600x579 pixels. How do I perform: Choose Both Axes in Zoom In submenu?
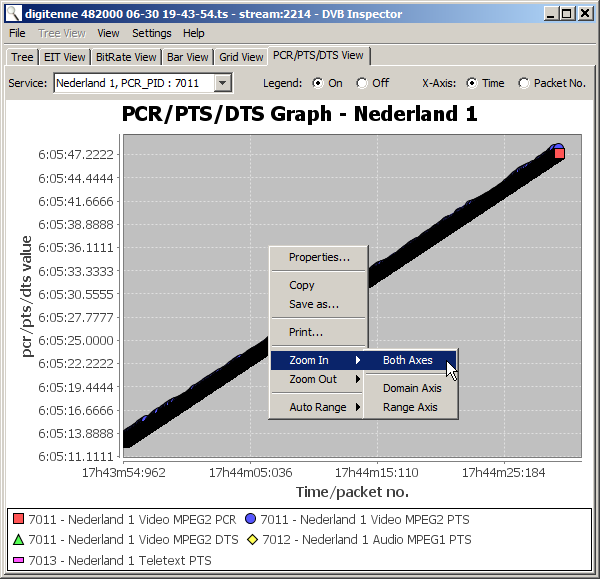[x=408, y=360]
